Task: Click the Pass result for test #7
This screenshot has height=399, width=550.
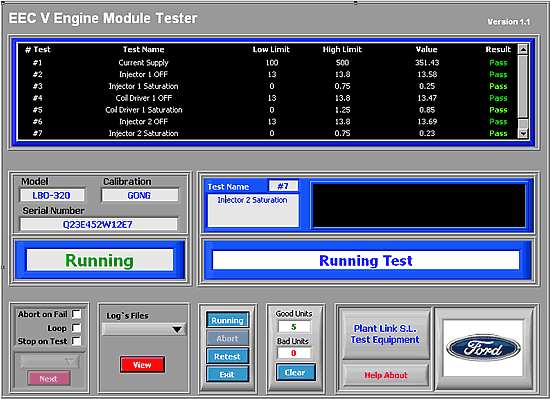Action: [498, 134]
